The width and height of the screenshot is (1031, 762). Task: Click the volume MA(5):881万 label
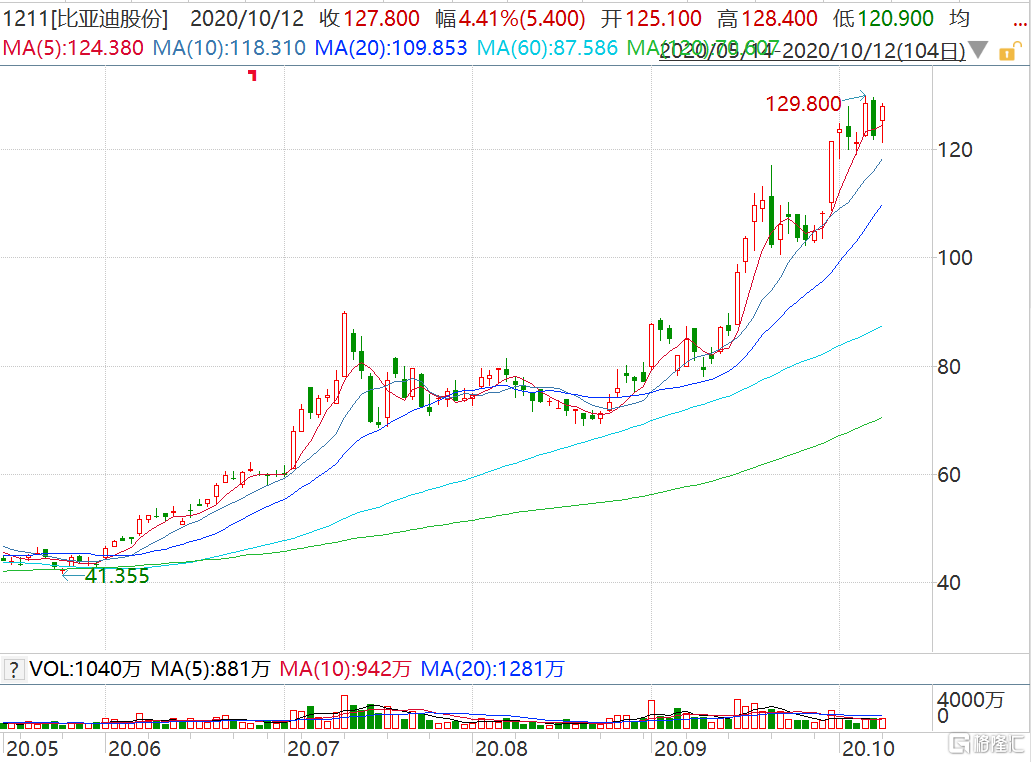pyautogui.click(x=210, y=669)
